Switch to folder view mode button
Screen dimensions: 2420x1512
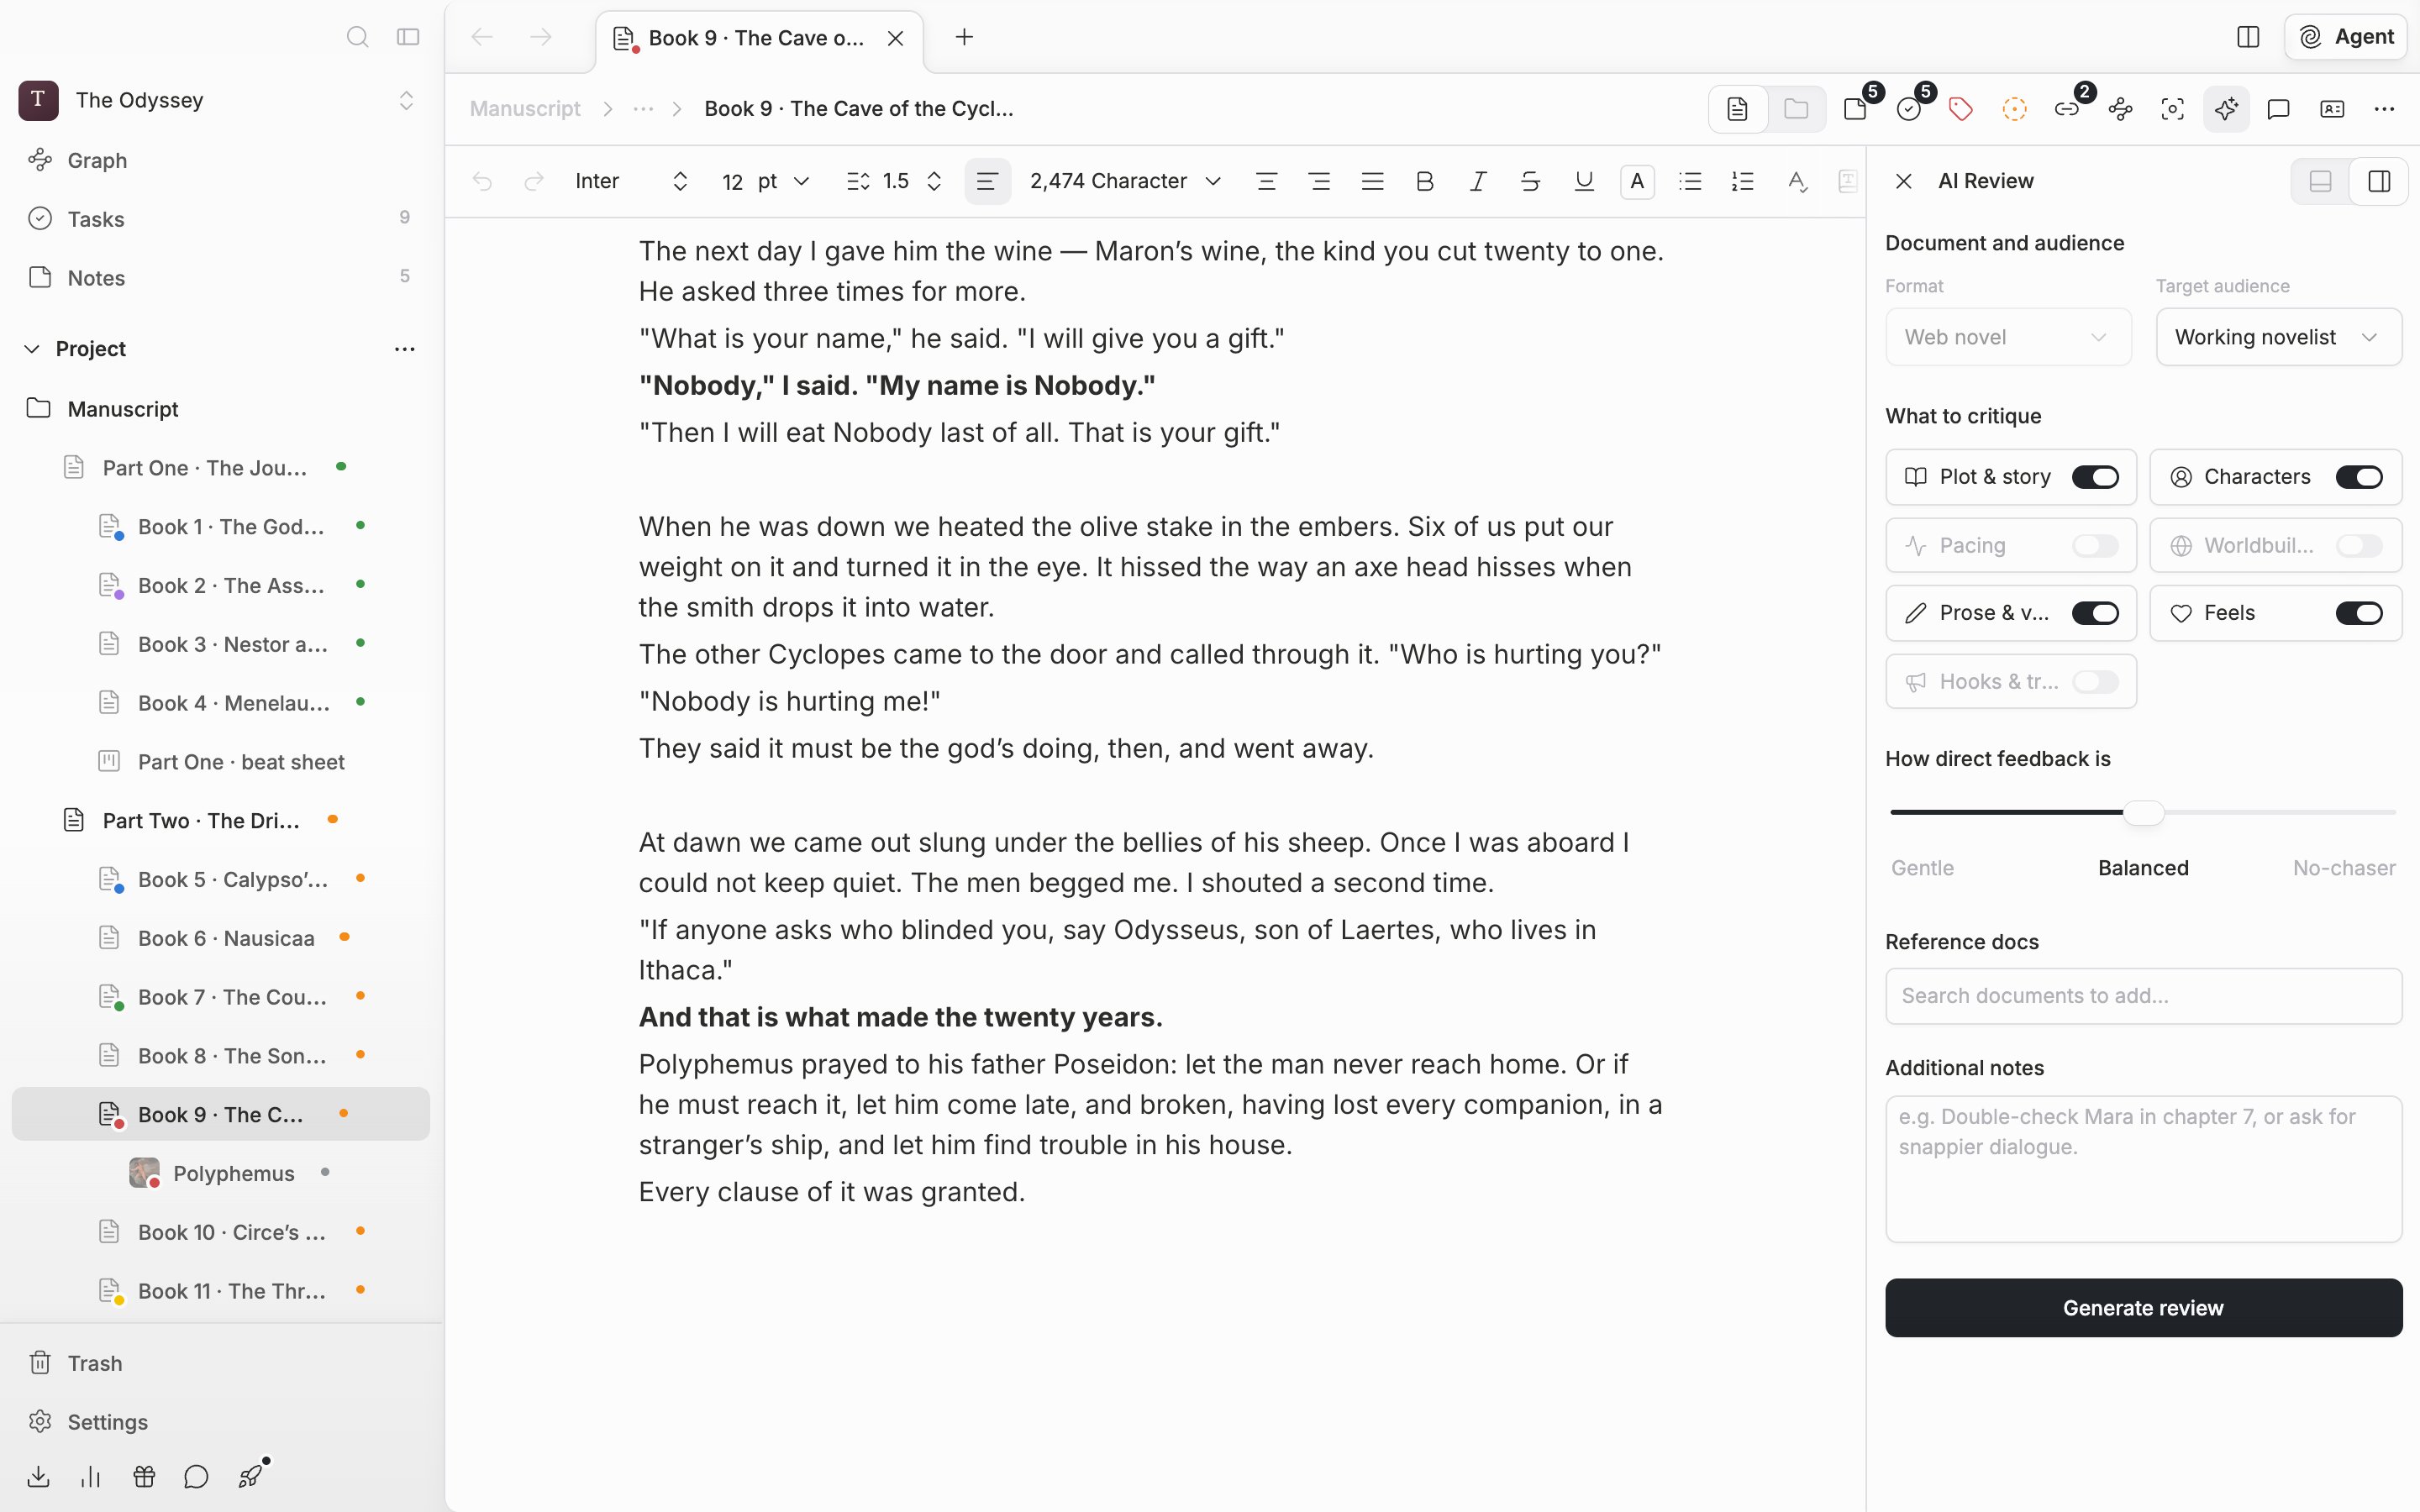[x=1796, y=109]
